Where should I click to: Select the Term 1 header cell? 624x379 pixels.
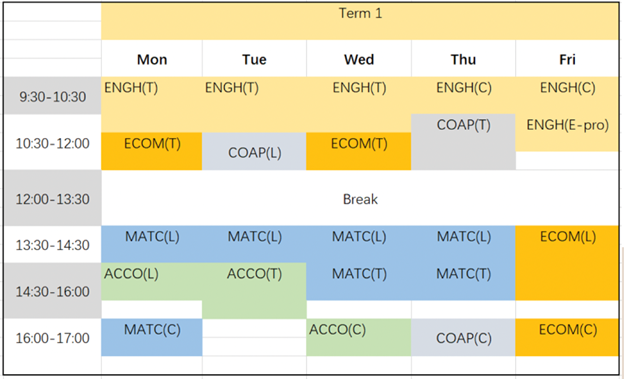pyautogui.click(x=360, y=21)
